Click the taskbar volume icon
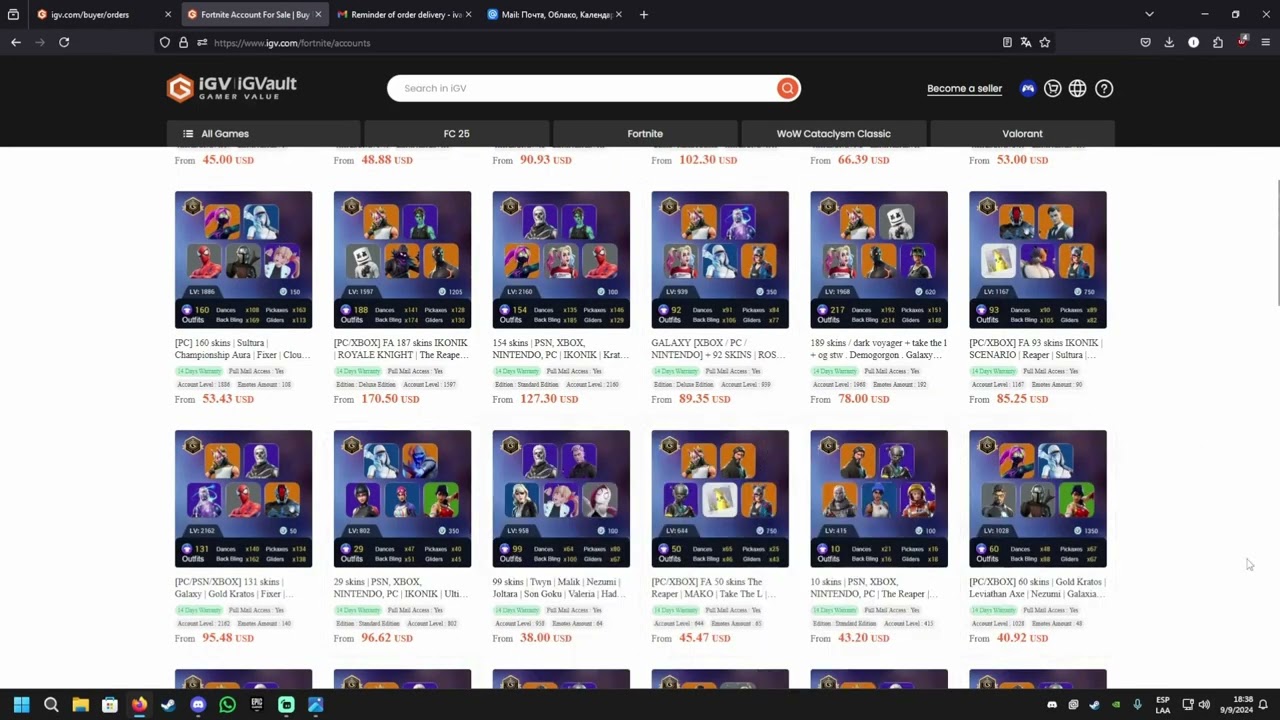1280x720 pixels. (1204, 705)
